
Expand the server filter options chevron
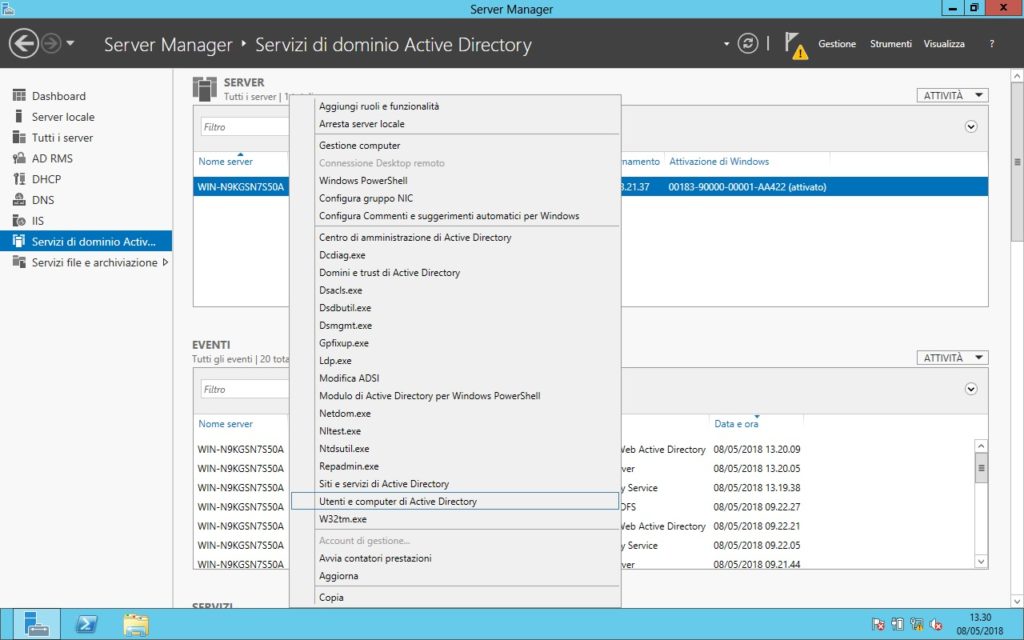[971, 127]
